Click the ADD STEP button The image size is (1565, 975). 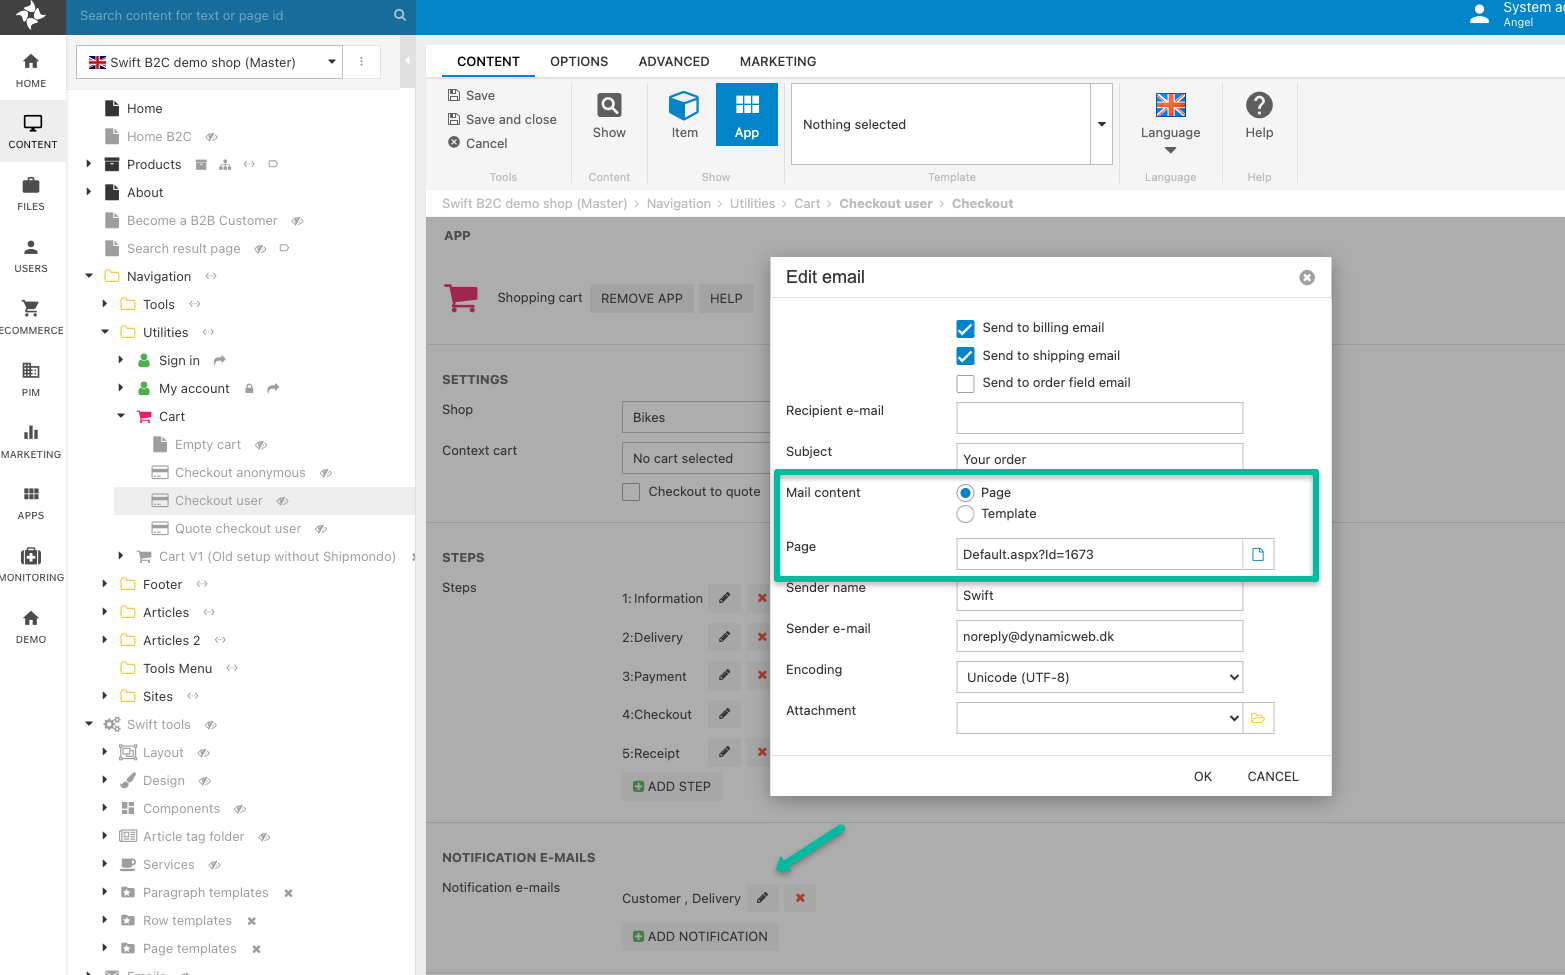tap(672, 787)
